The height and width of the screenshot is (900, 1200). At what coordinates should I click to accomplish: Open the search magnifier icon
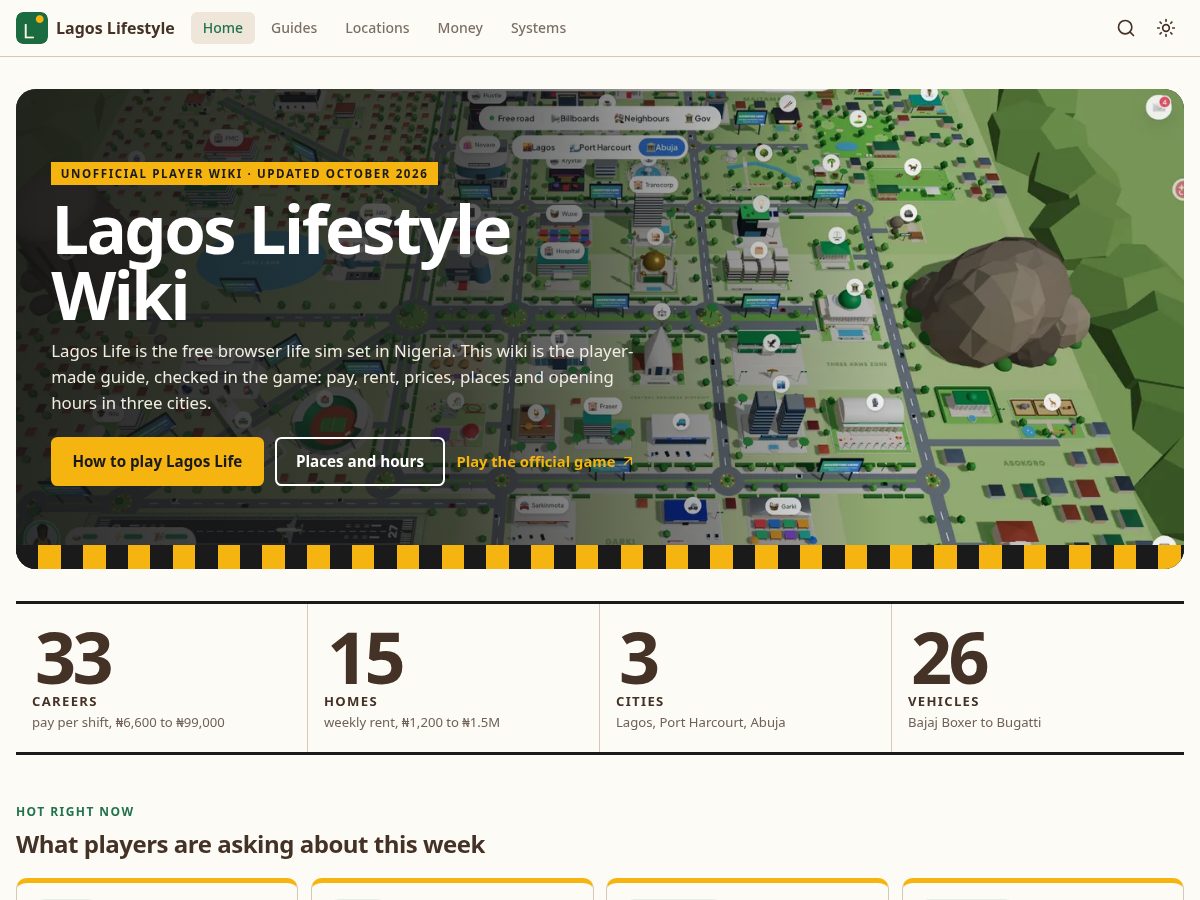(x=1126, y=28)
